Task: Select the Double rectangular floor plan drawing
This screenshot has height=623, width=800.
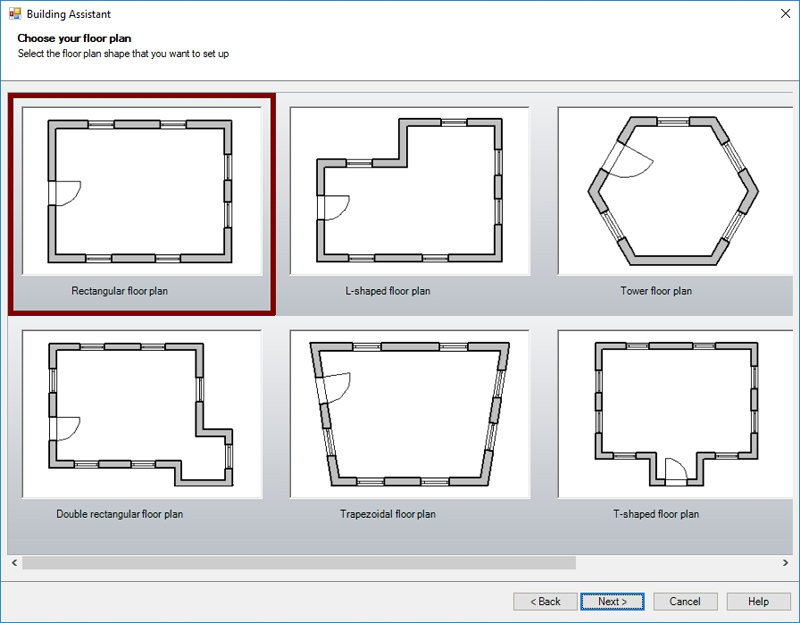Action: coord(141,414)
